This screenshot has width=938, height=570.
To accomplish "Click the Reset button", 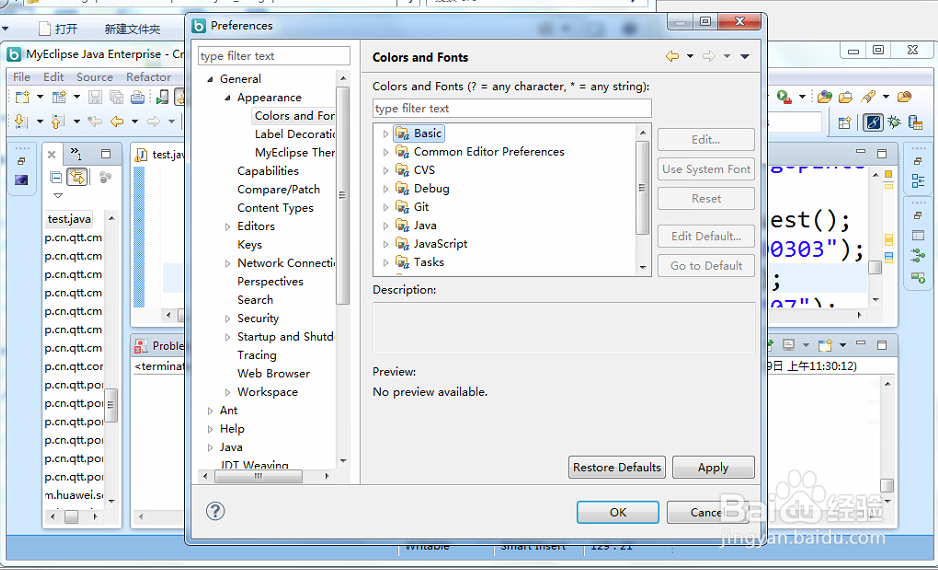I will [706, 199].
